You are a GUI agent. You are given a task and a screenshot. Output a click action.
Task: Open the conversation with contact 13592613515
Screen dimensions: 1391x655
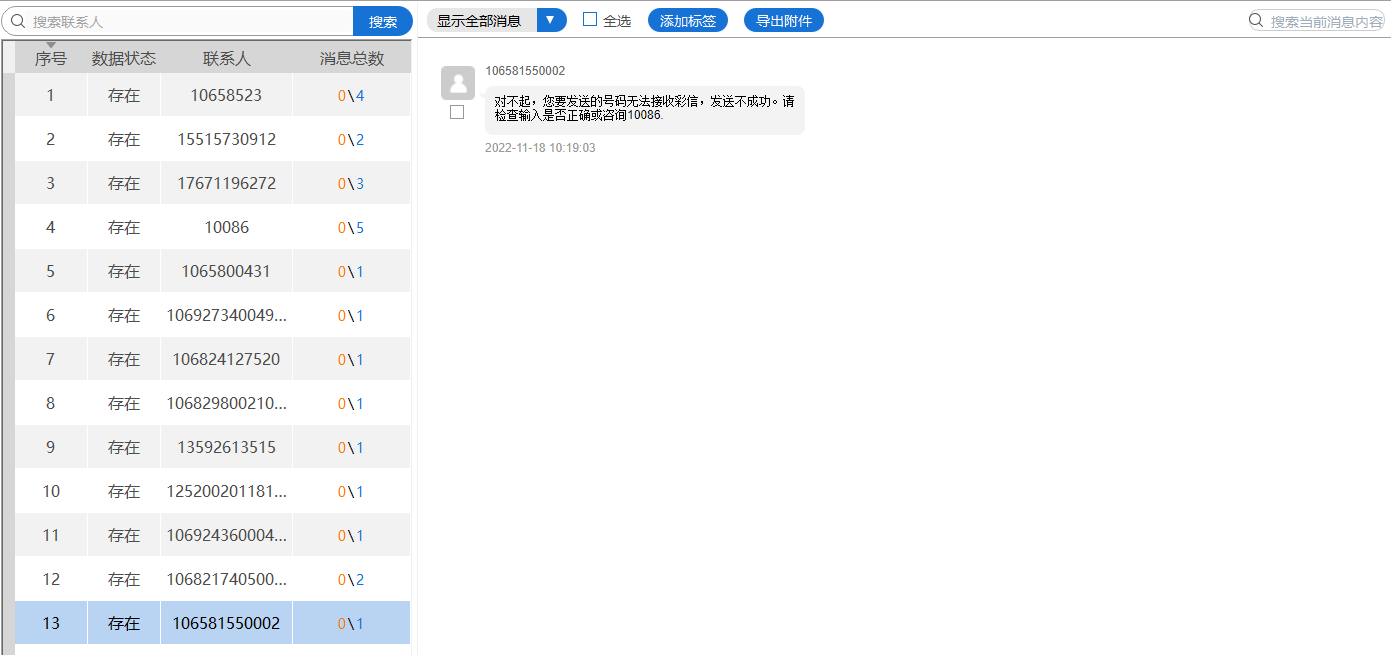coord(226,447)
